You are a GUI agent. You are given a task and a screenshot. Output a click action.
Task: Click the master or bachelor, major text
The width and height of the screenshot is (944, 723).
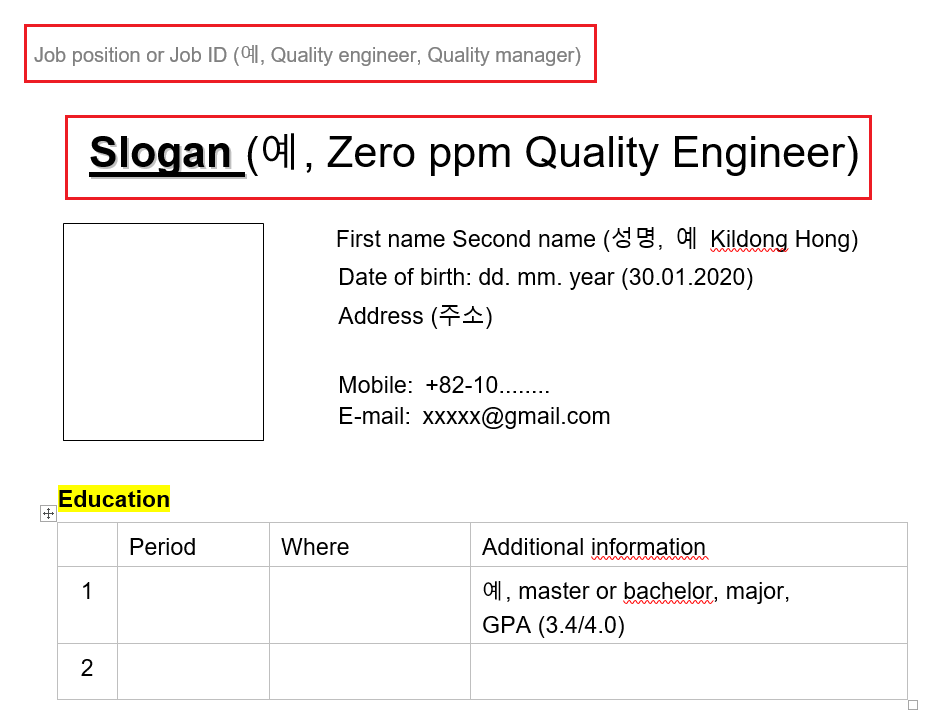pyautogui.click(x=654, y=591)
